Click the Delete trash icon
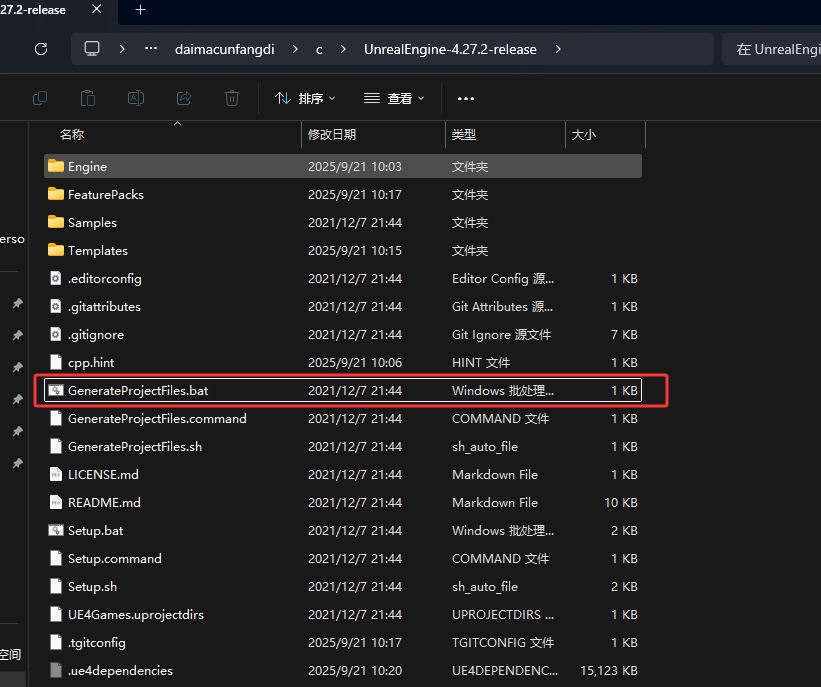Image resolution: width=821 pixels, height=687 pixels. coord(231,98)
